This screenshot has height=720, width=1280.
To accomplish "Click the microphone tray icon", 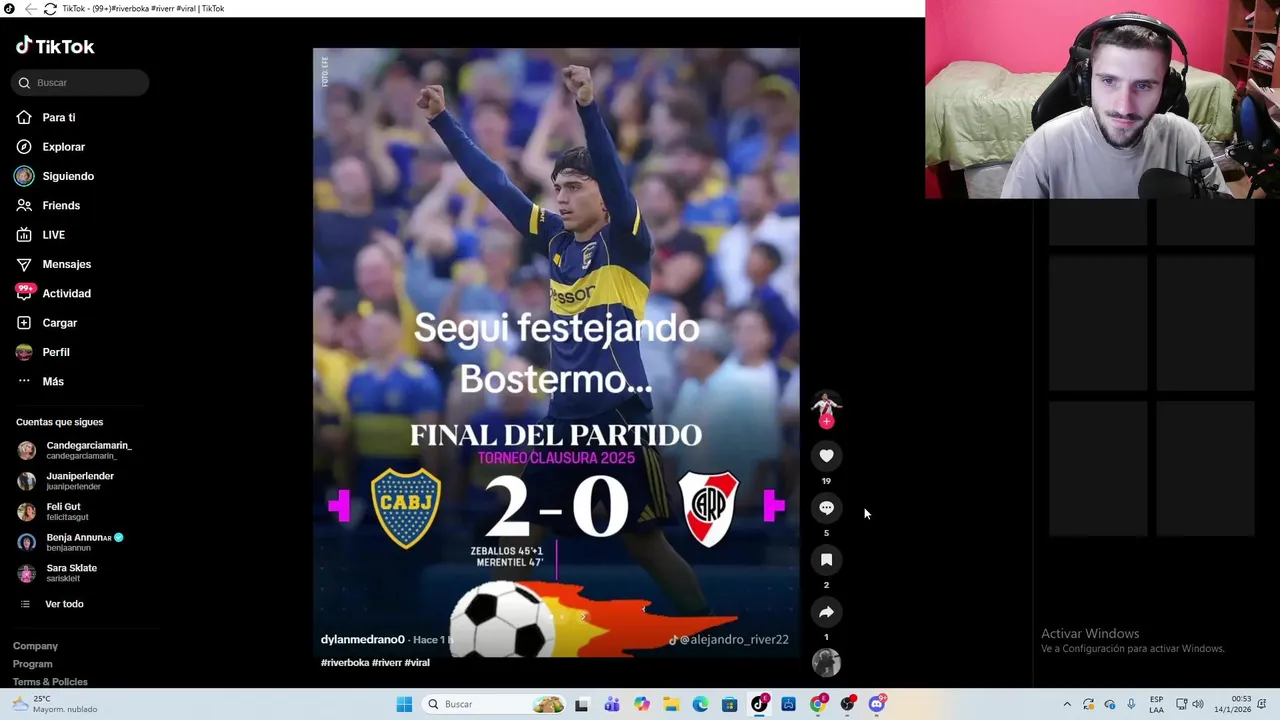I will (x=1131, y=704).
